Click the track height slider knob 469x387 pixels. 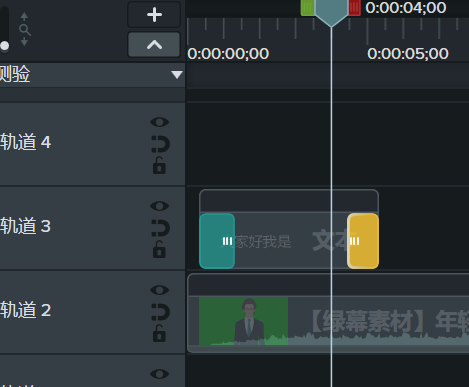click(x=5, y=46)
